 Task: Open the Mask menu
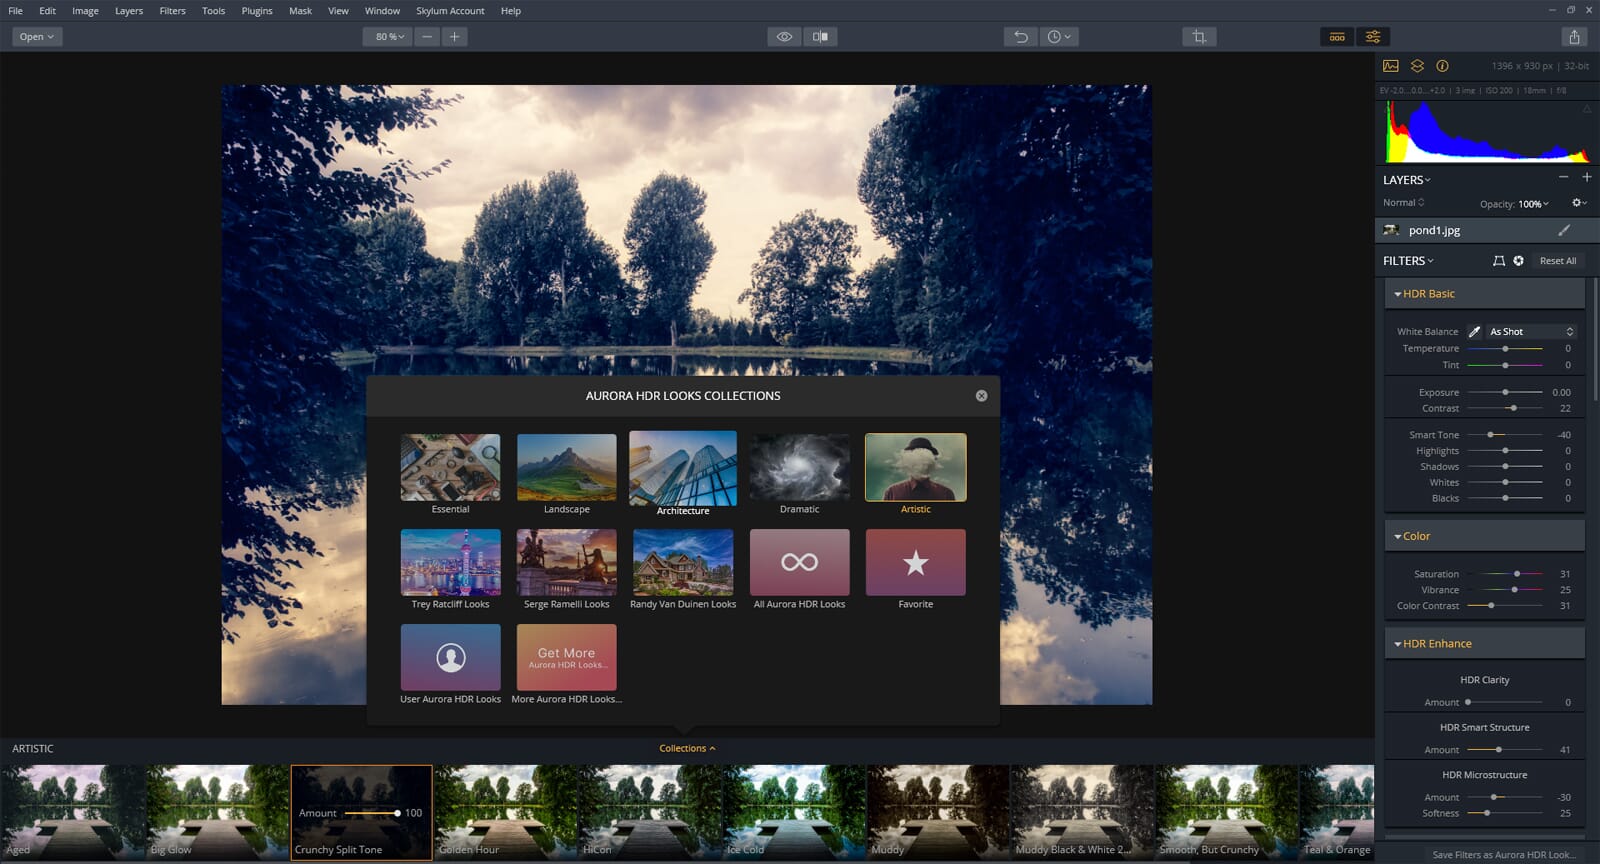(x=300, y=11)
